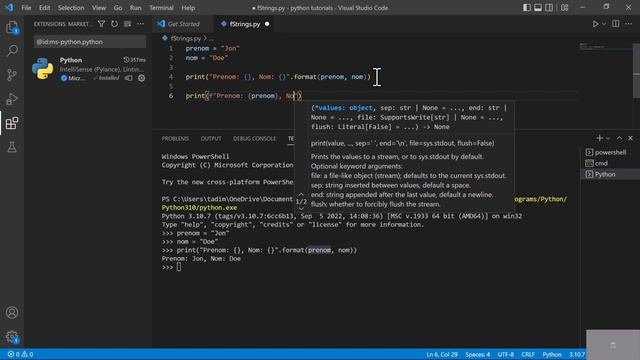Toggle bottom panel layout icon
This screenshot has height=360, width=640.
click(x=538, y=8)
